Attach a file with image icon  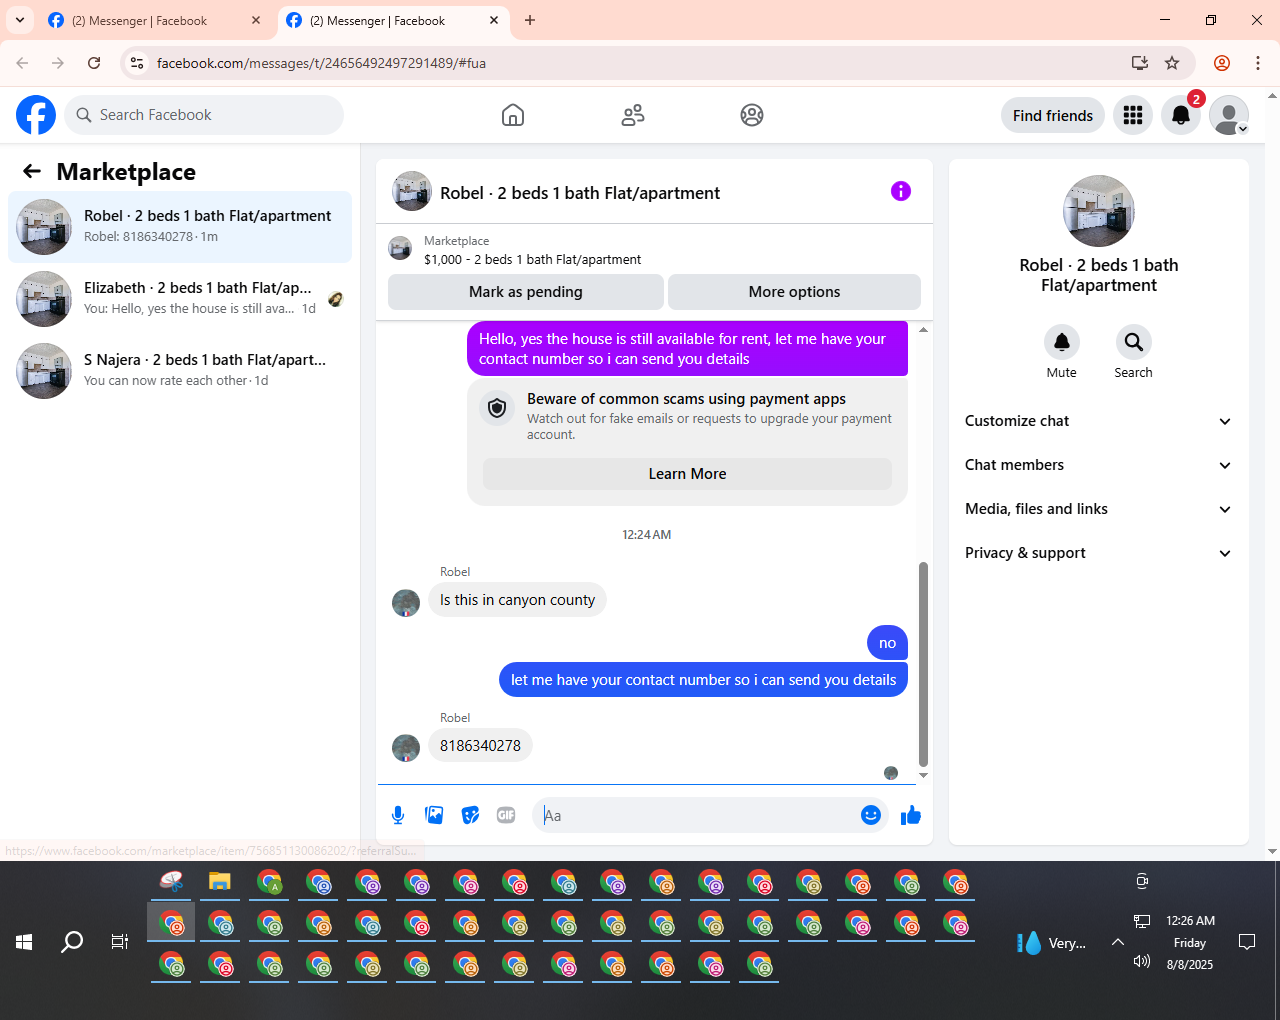point(434,815)
